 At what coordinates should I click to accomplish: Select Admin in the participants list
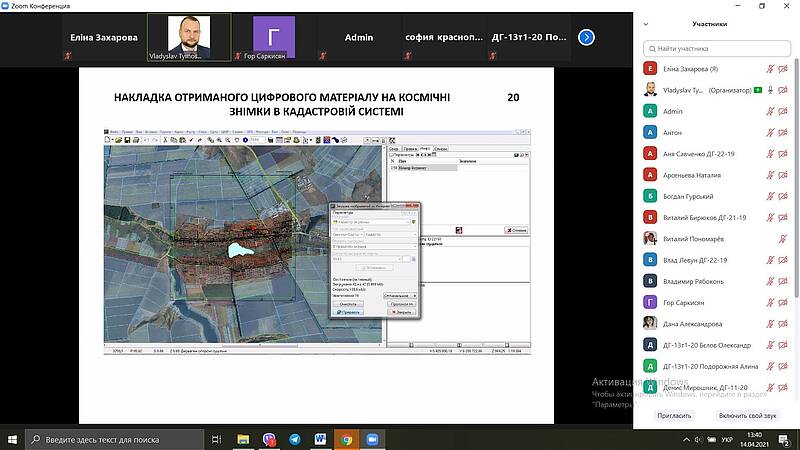pyautogui.click(x=716, y=111)
